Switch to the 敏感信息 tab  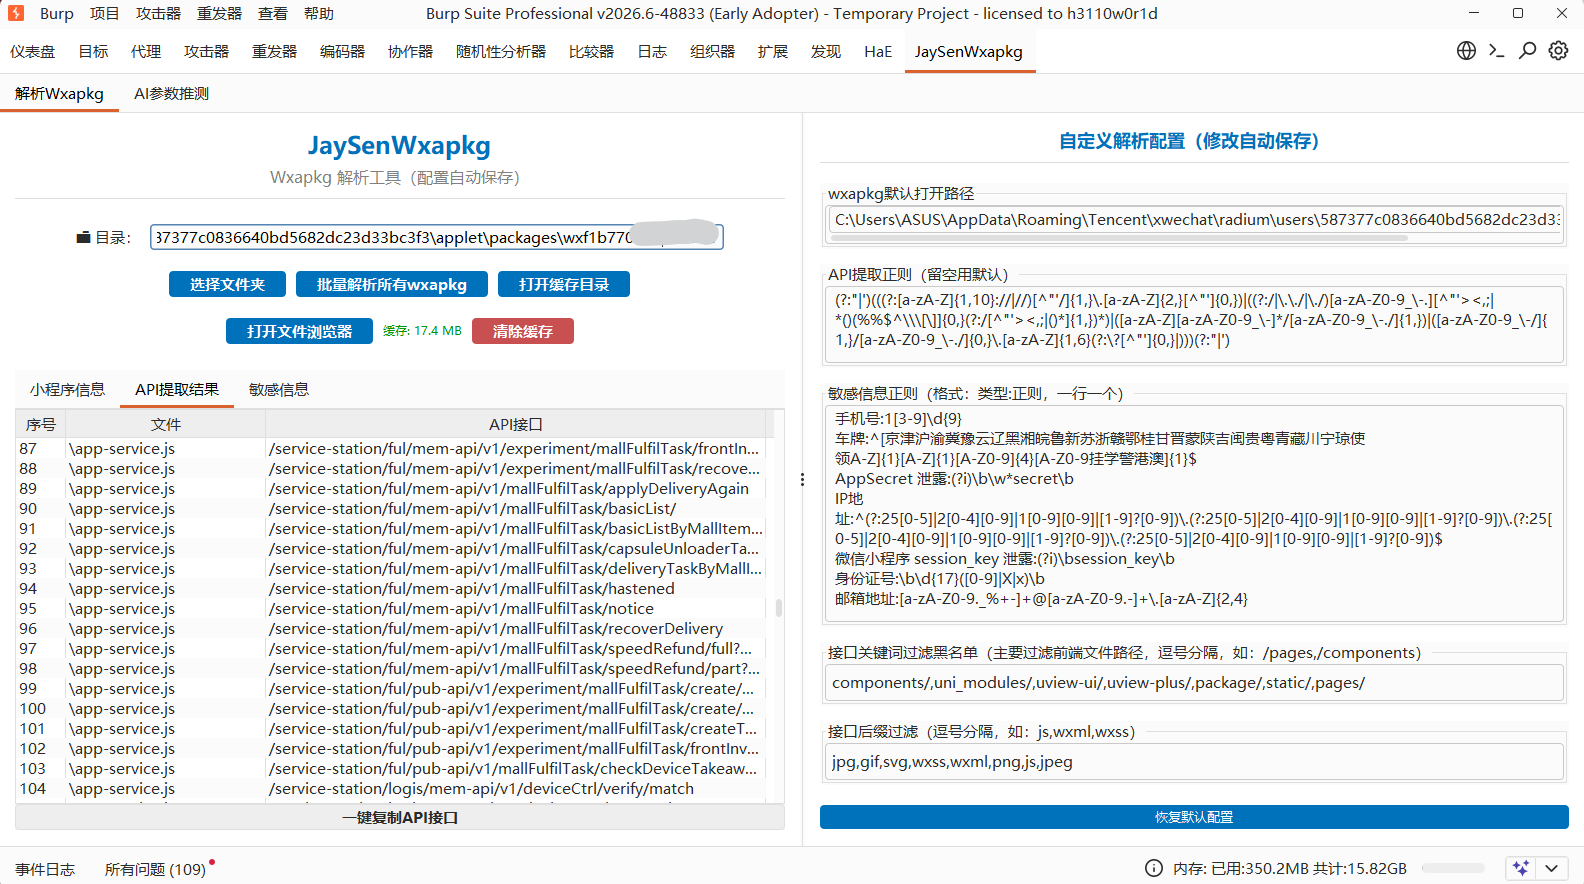coord(279,389)
